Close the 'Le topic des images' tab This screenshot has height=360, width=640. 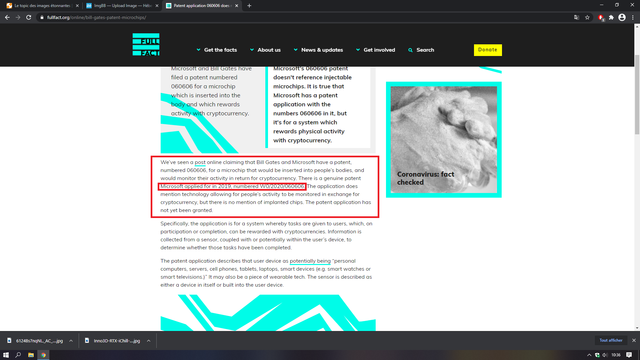point(77,6)
